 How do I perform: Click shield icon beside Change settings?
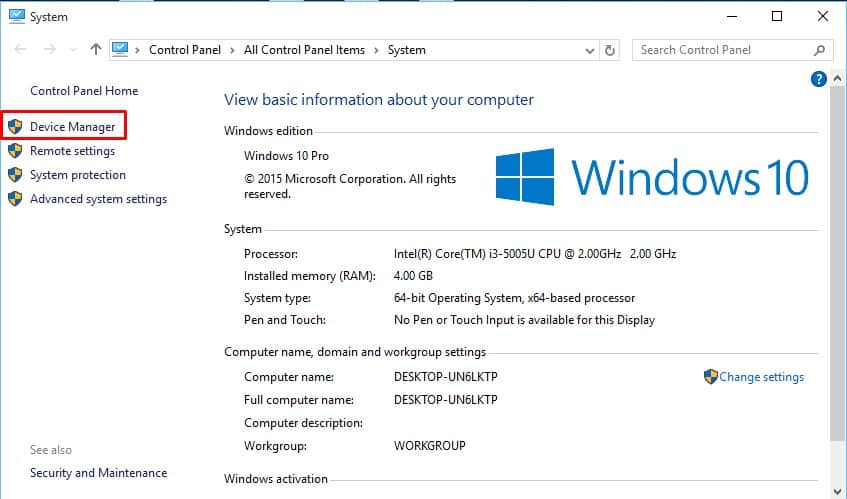coord(711,376)
